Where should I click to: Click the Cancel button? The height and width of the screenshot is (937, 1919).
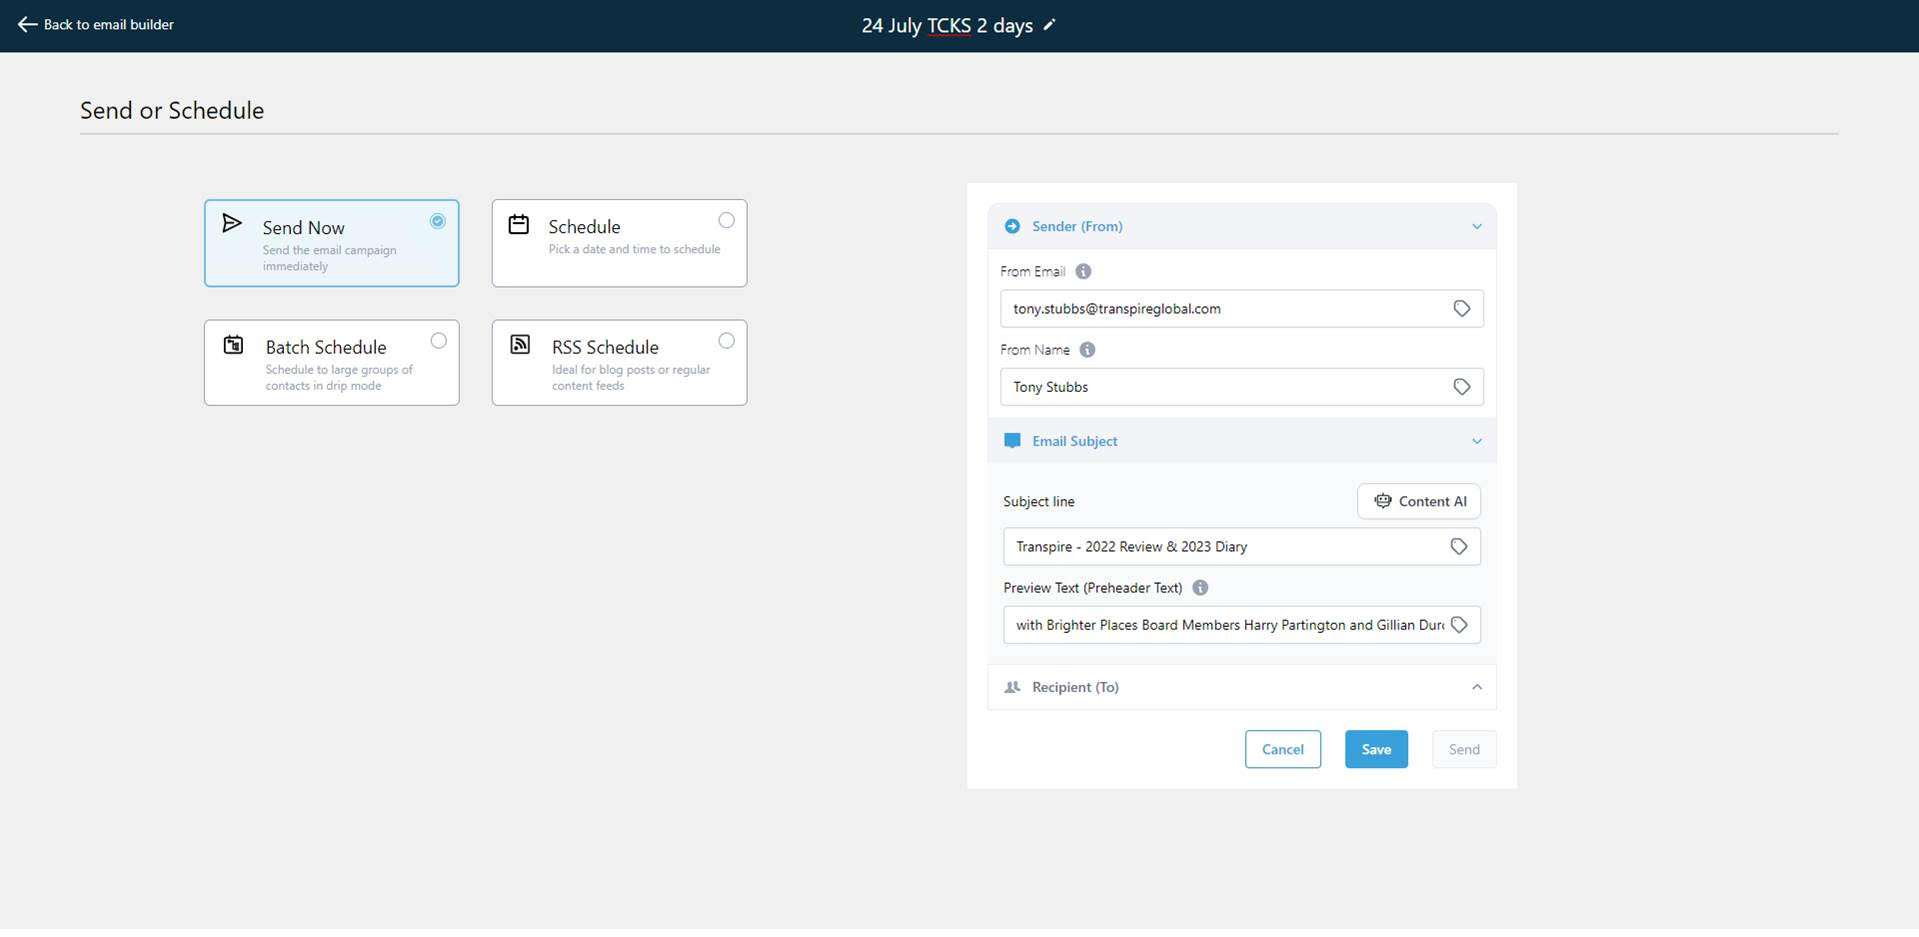click(x=1283, y=749)
